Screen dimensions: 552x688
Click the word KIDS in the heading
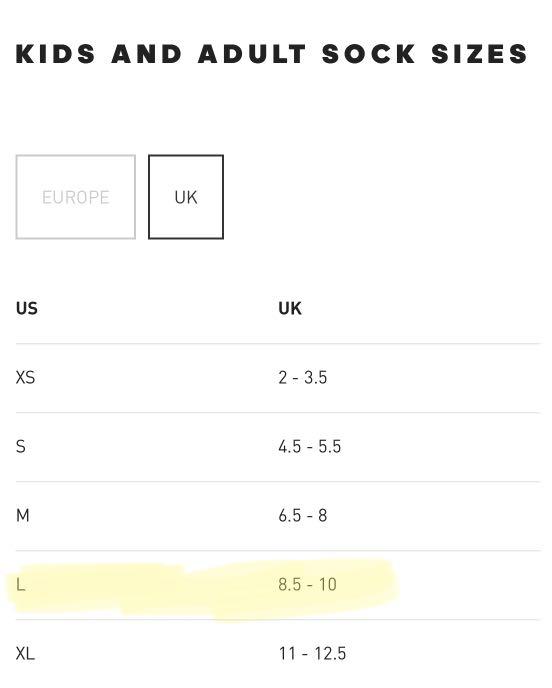point(55,54)
